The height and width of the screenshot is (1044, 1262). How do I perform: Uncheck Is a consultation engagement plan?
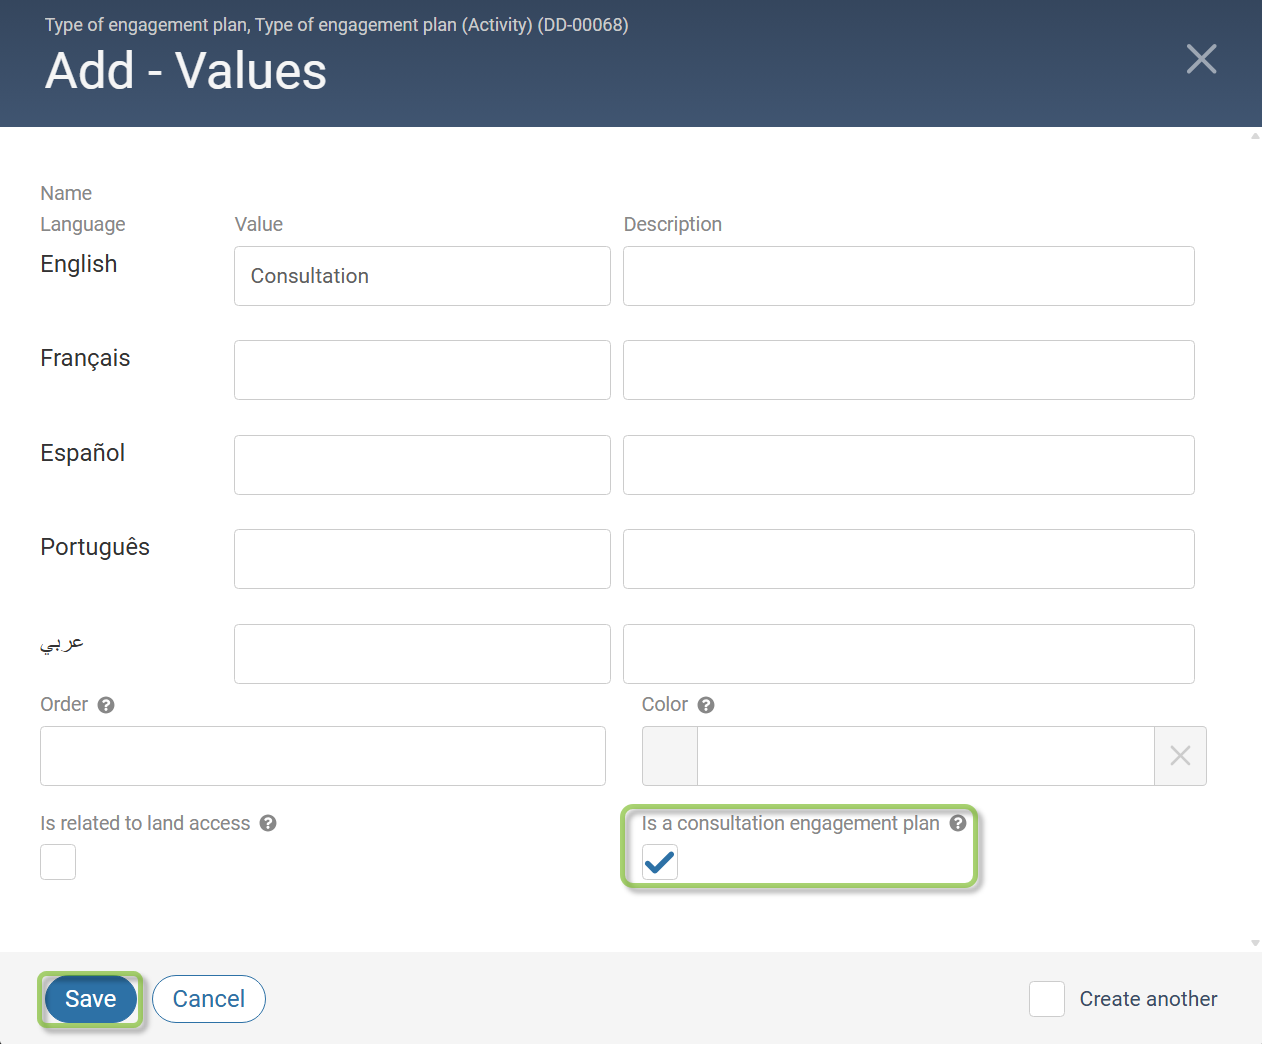coord(660,862)
